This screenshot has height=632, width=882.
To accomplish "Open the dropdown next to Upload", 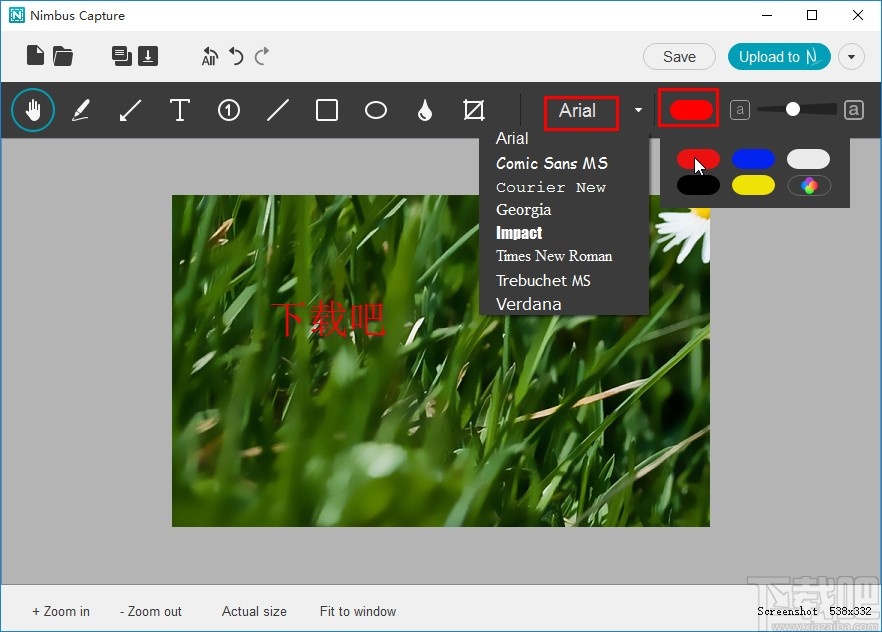I will 851,57.
